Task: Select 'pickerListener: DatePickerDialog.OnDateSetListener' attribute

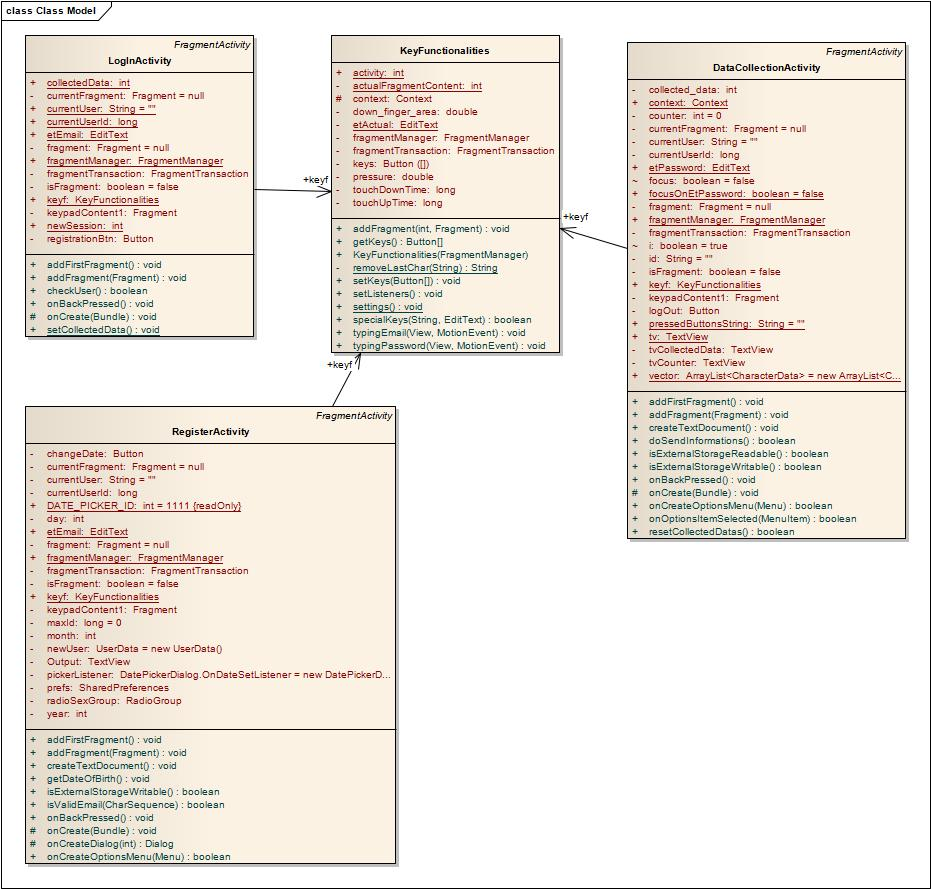Action: [x=219, y=676]
